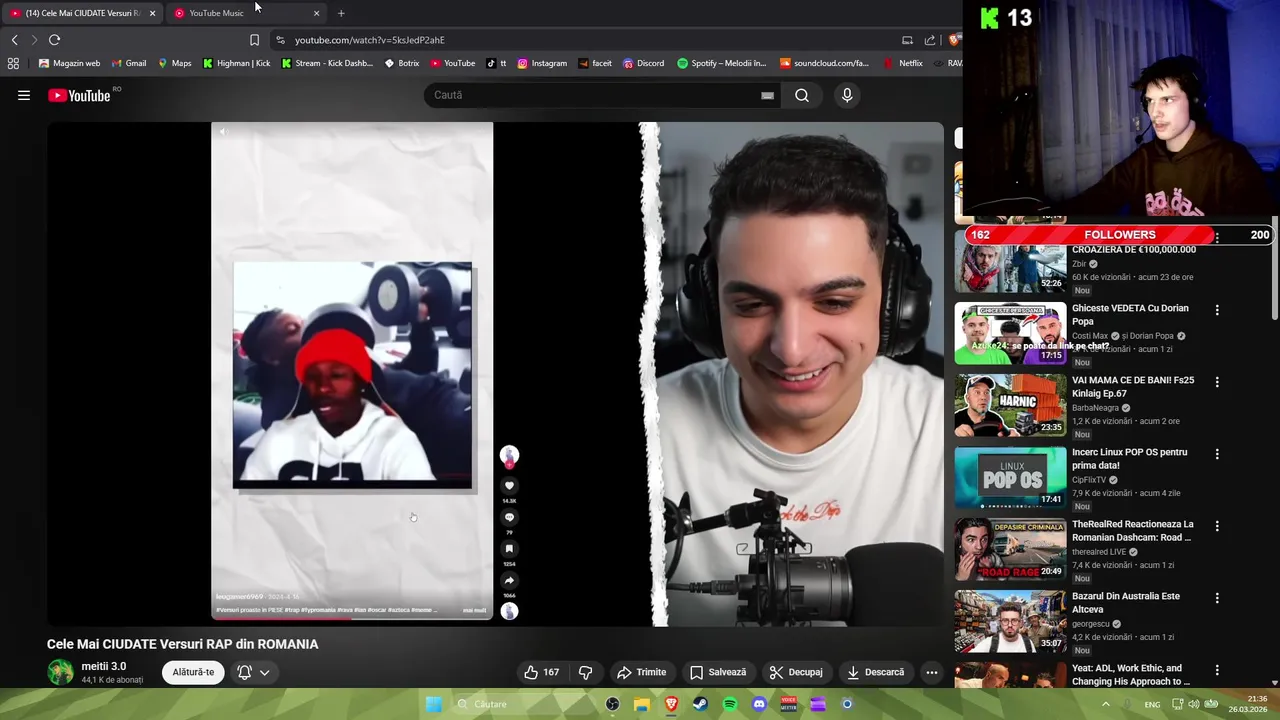Open the Spotify – Melodii bookmark
Image resolution: width=1280 pixels, height=720 pixels.
click(721, 63)
